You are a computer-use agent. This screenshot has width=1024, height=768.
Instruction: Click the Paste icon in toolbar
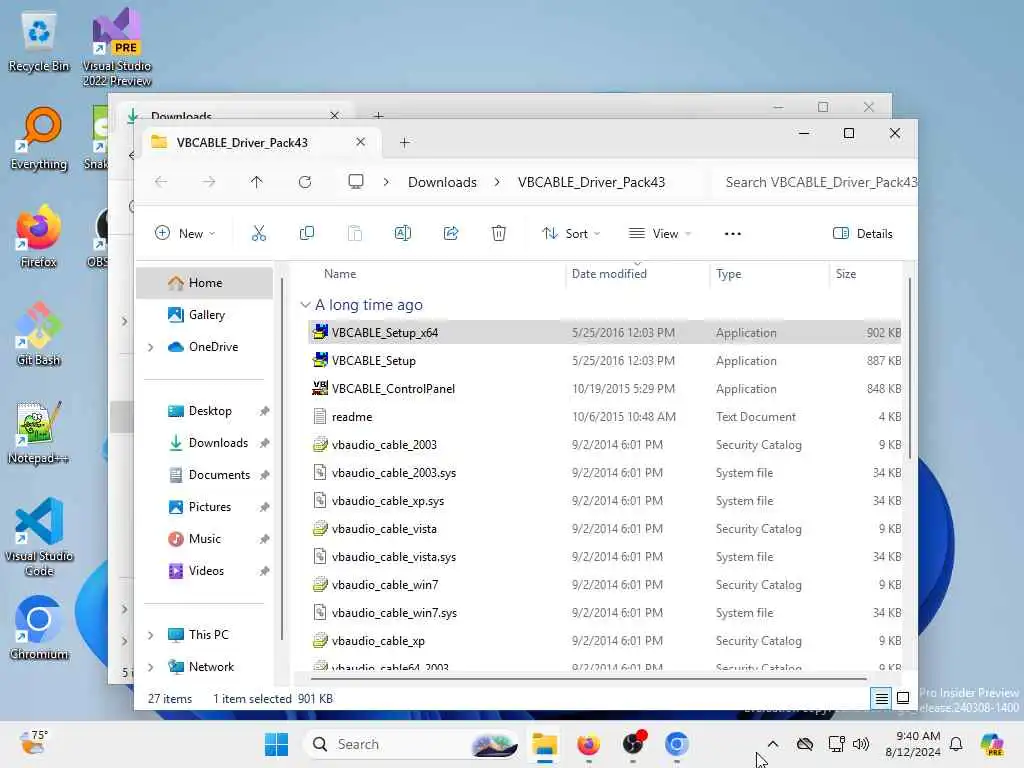click(355, 233)
